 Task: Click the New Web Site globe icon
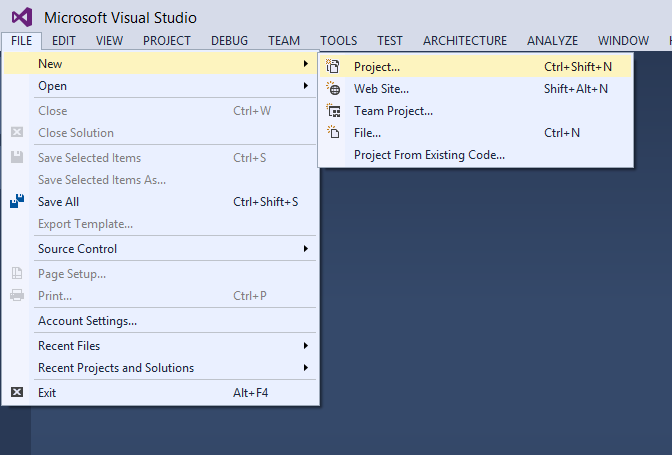pos(333,89)
